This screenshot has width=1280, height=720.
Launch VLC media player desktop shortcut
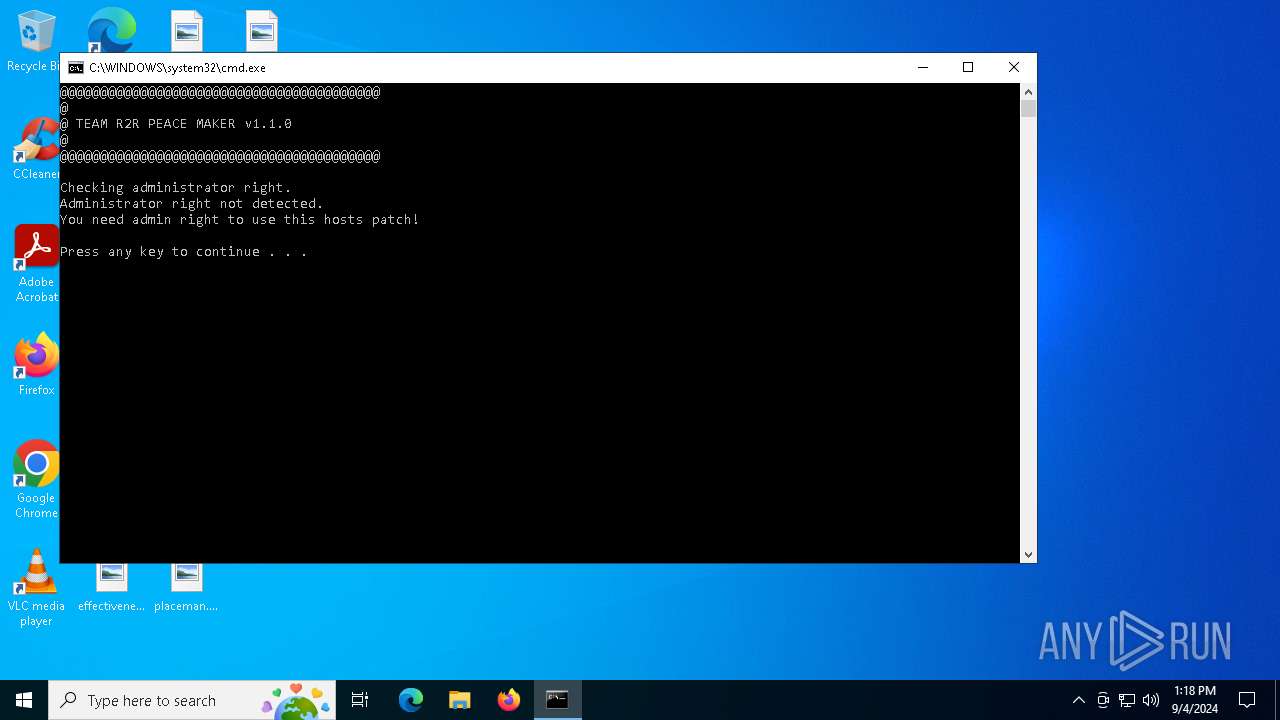[x=36, y=588]
